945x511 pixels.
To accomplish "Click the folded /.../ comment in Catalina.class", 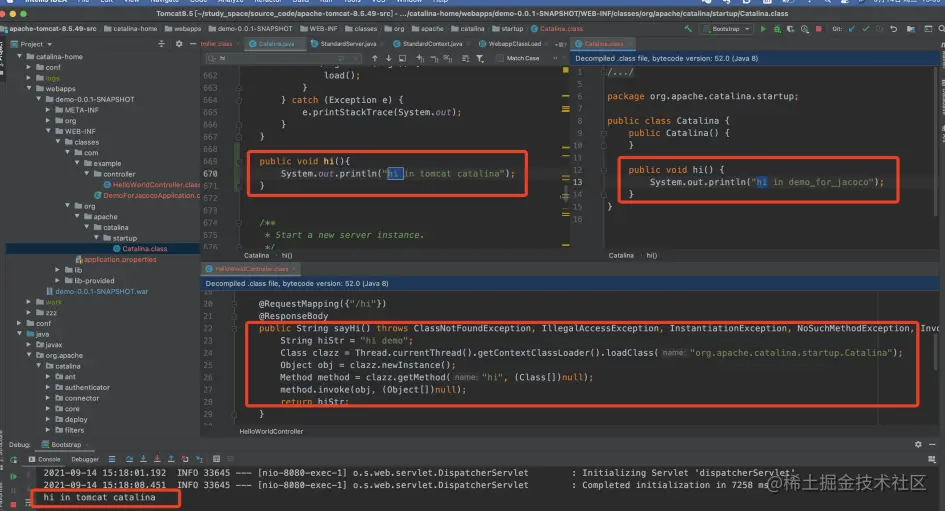I will (620, 72).
